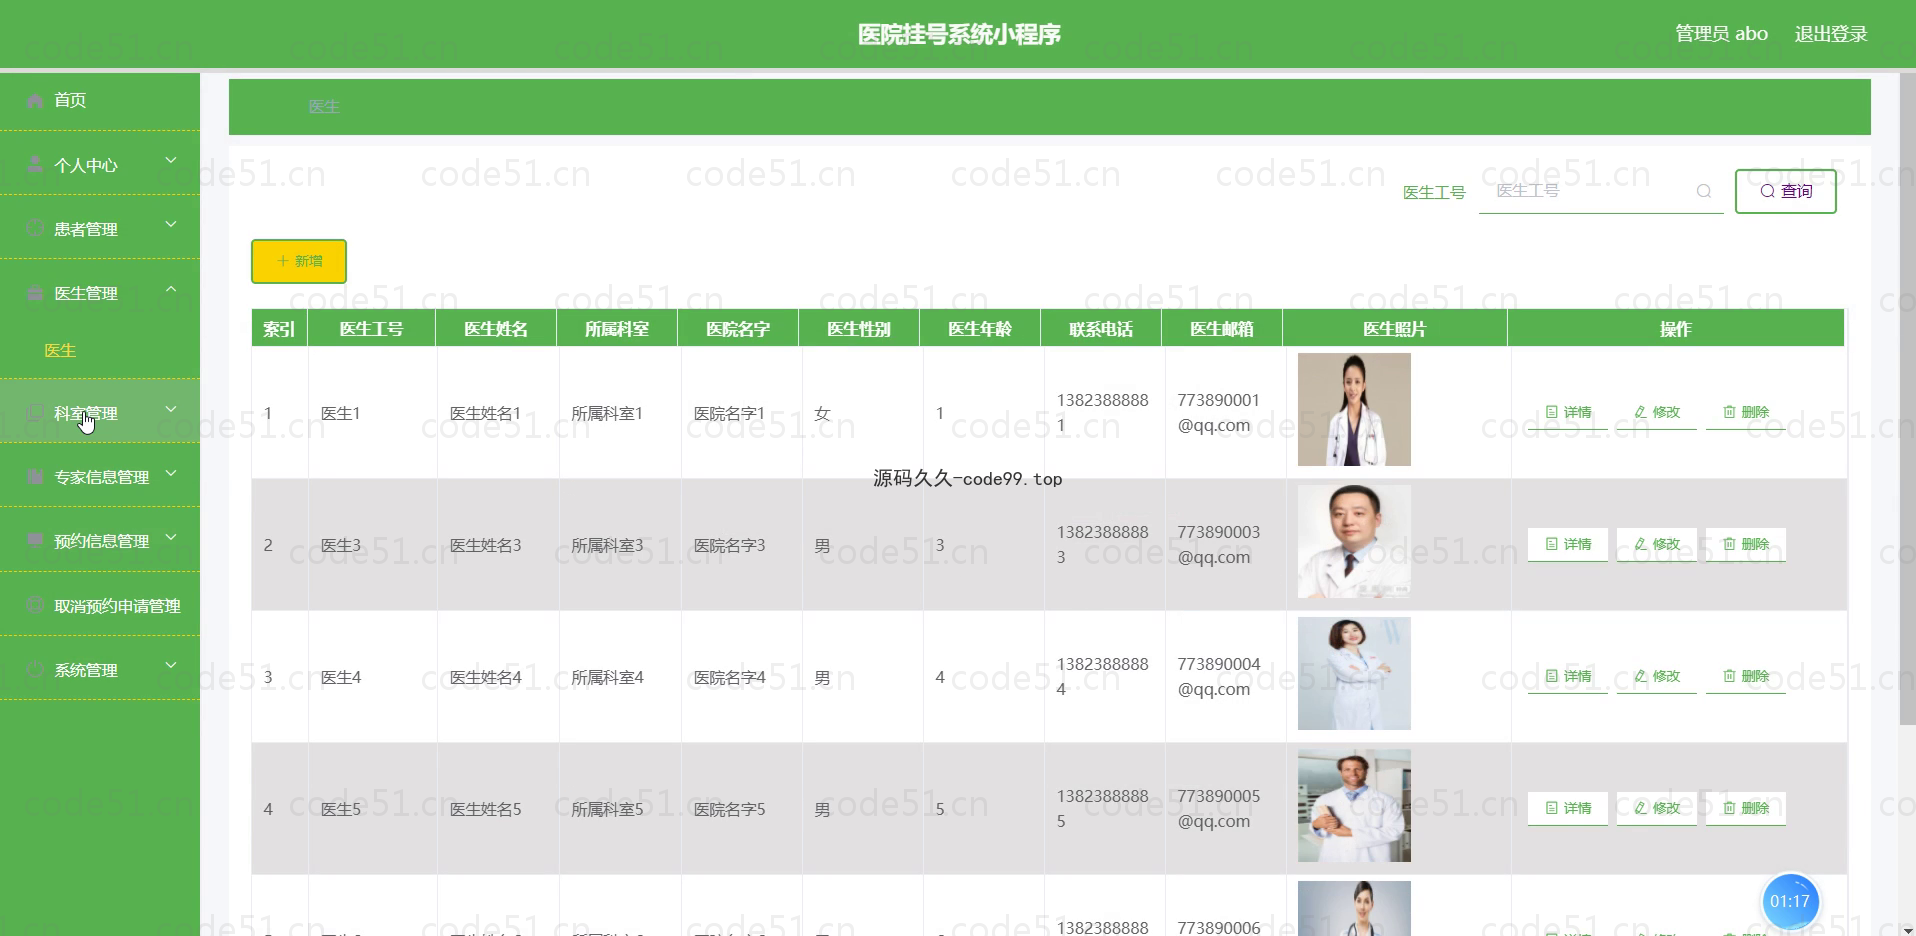Click the page's vertical scrollbar
The image size is (1916, 936).
tap(1907, 400)
